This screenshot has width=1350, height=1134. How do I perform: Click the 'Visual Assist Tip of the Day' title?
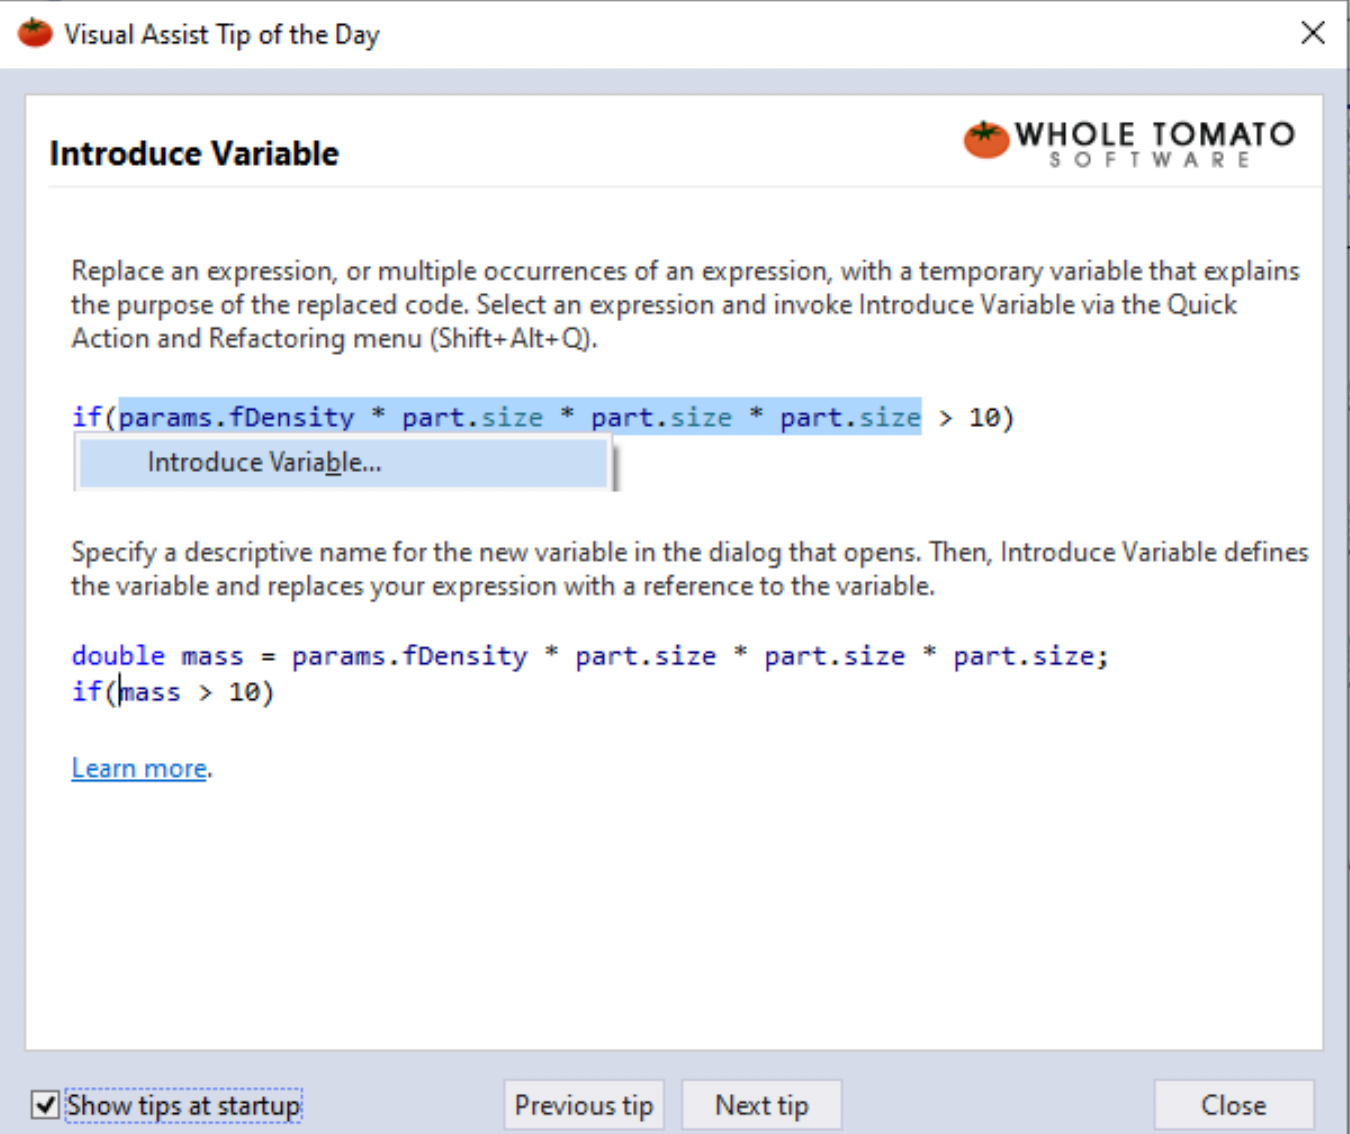[222, 34]
